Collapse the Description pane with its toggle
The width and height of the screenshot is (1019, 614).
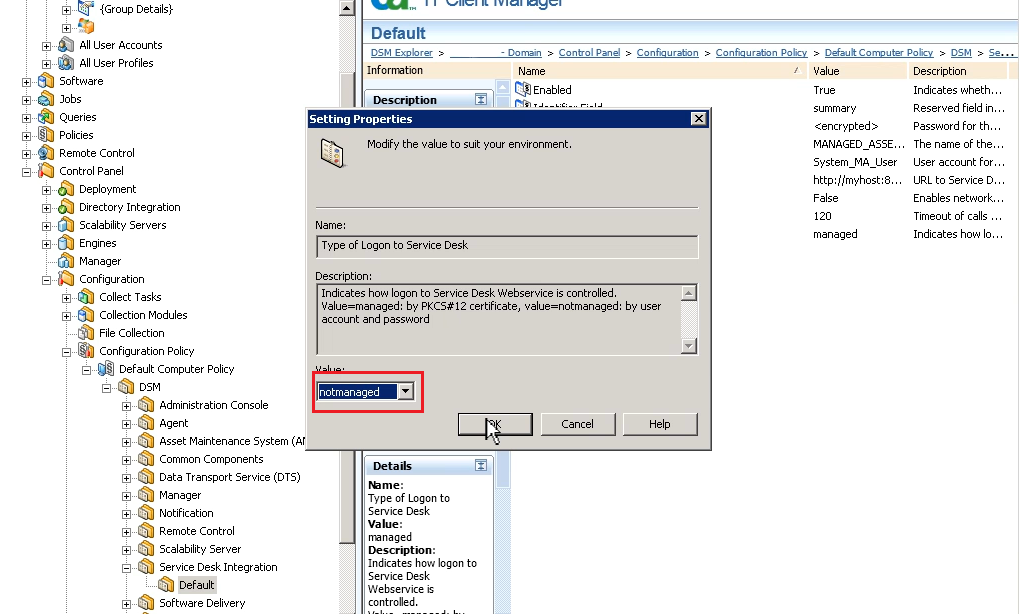pyautogui.click(x=481, y=99)
